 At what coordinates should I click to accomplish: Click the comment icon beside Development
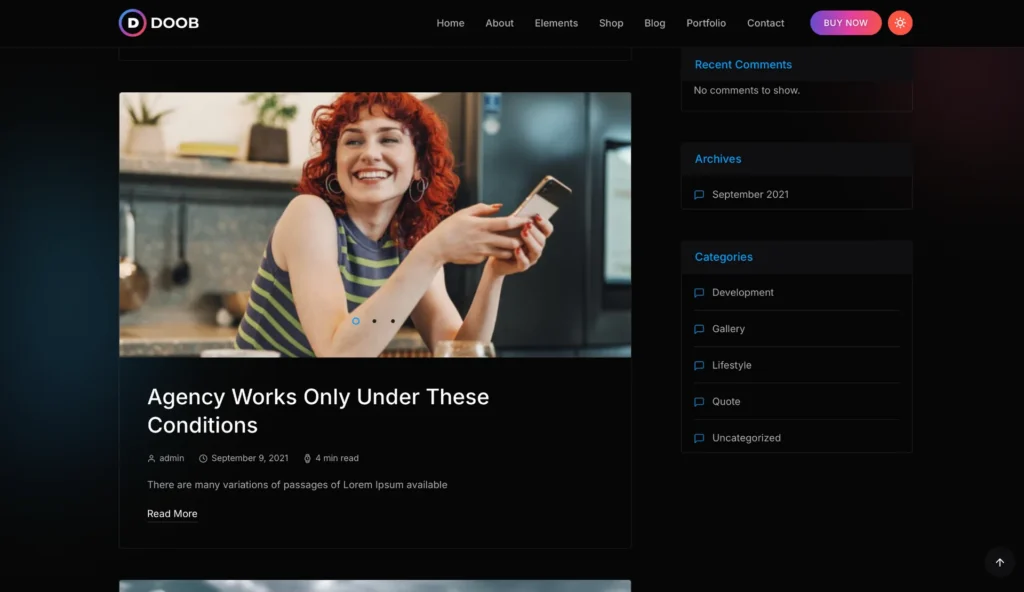pyautogui.click(x=699, y=293)
